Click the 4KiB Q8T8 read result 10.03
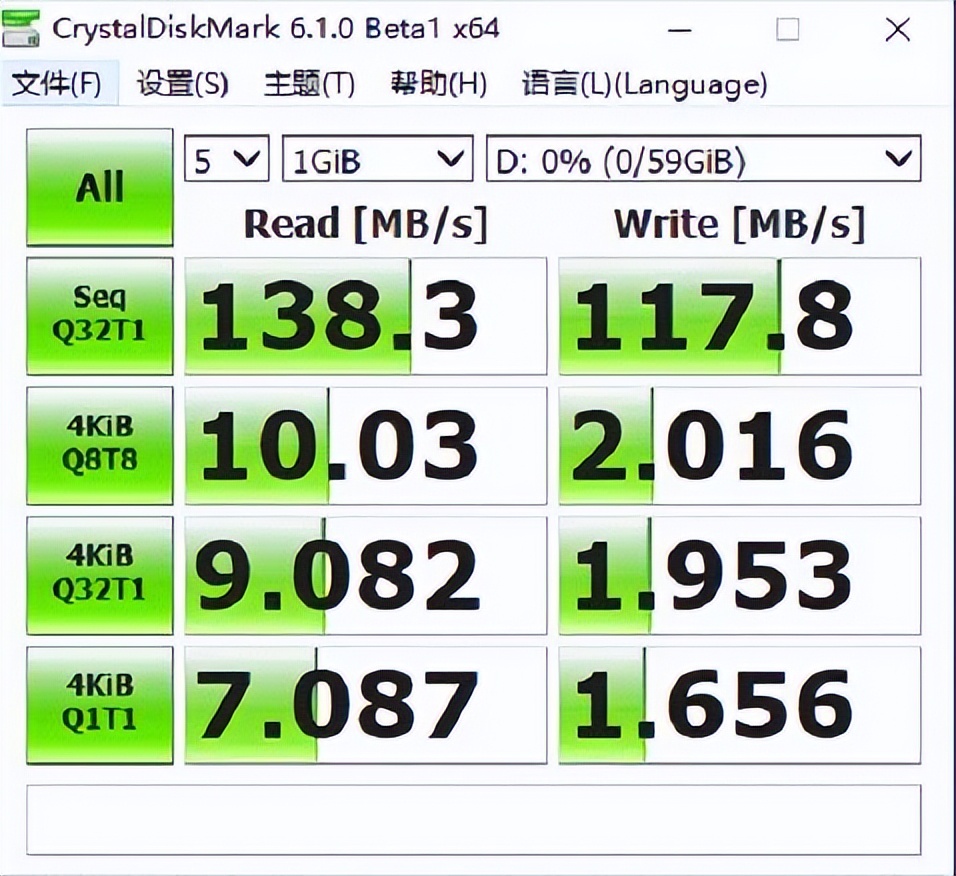956x876 pixels. pos(366,446)
